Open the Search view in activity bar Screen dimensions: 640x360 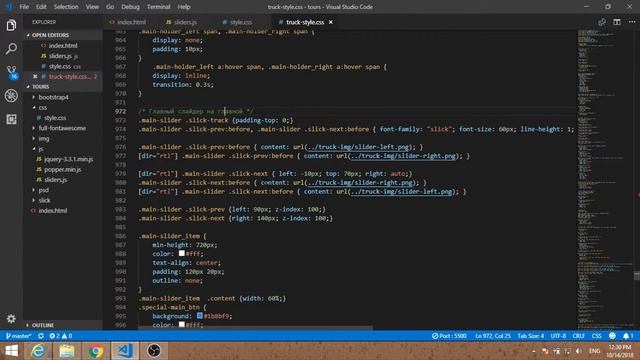click(11, 49)
